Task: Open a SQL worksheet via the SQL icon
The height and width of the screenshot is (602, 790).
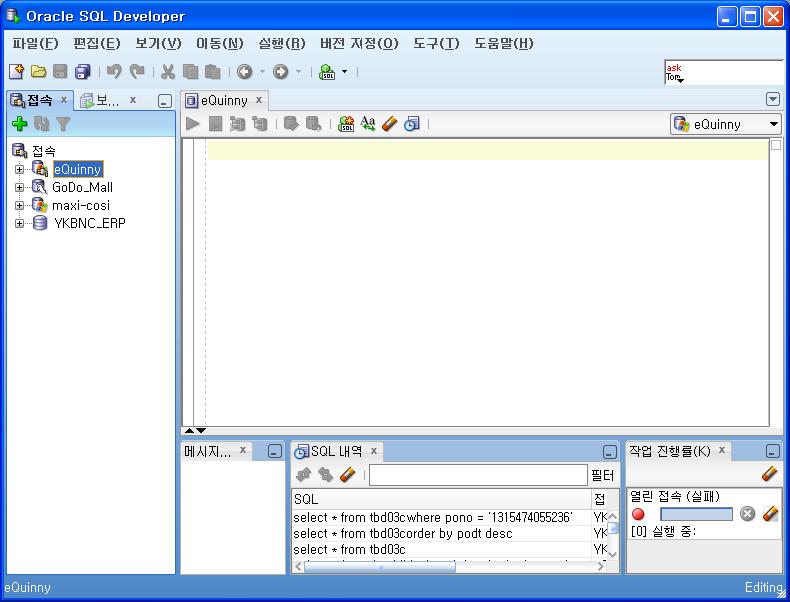Action: [x=327, y=72]
